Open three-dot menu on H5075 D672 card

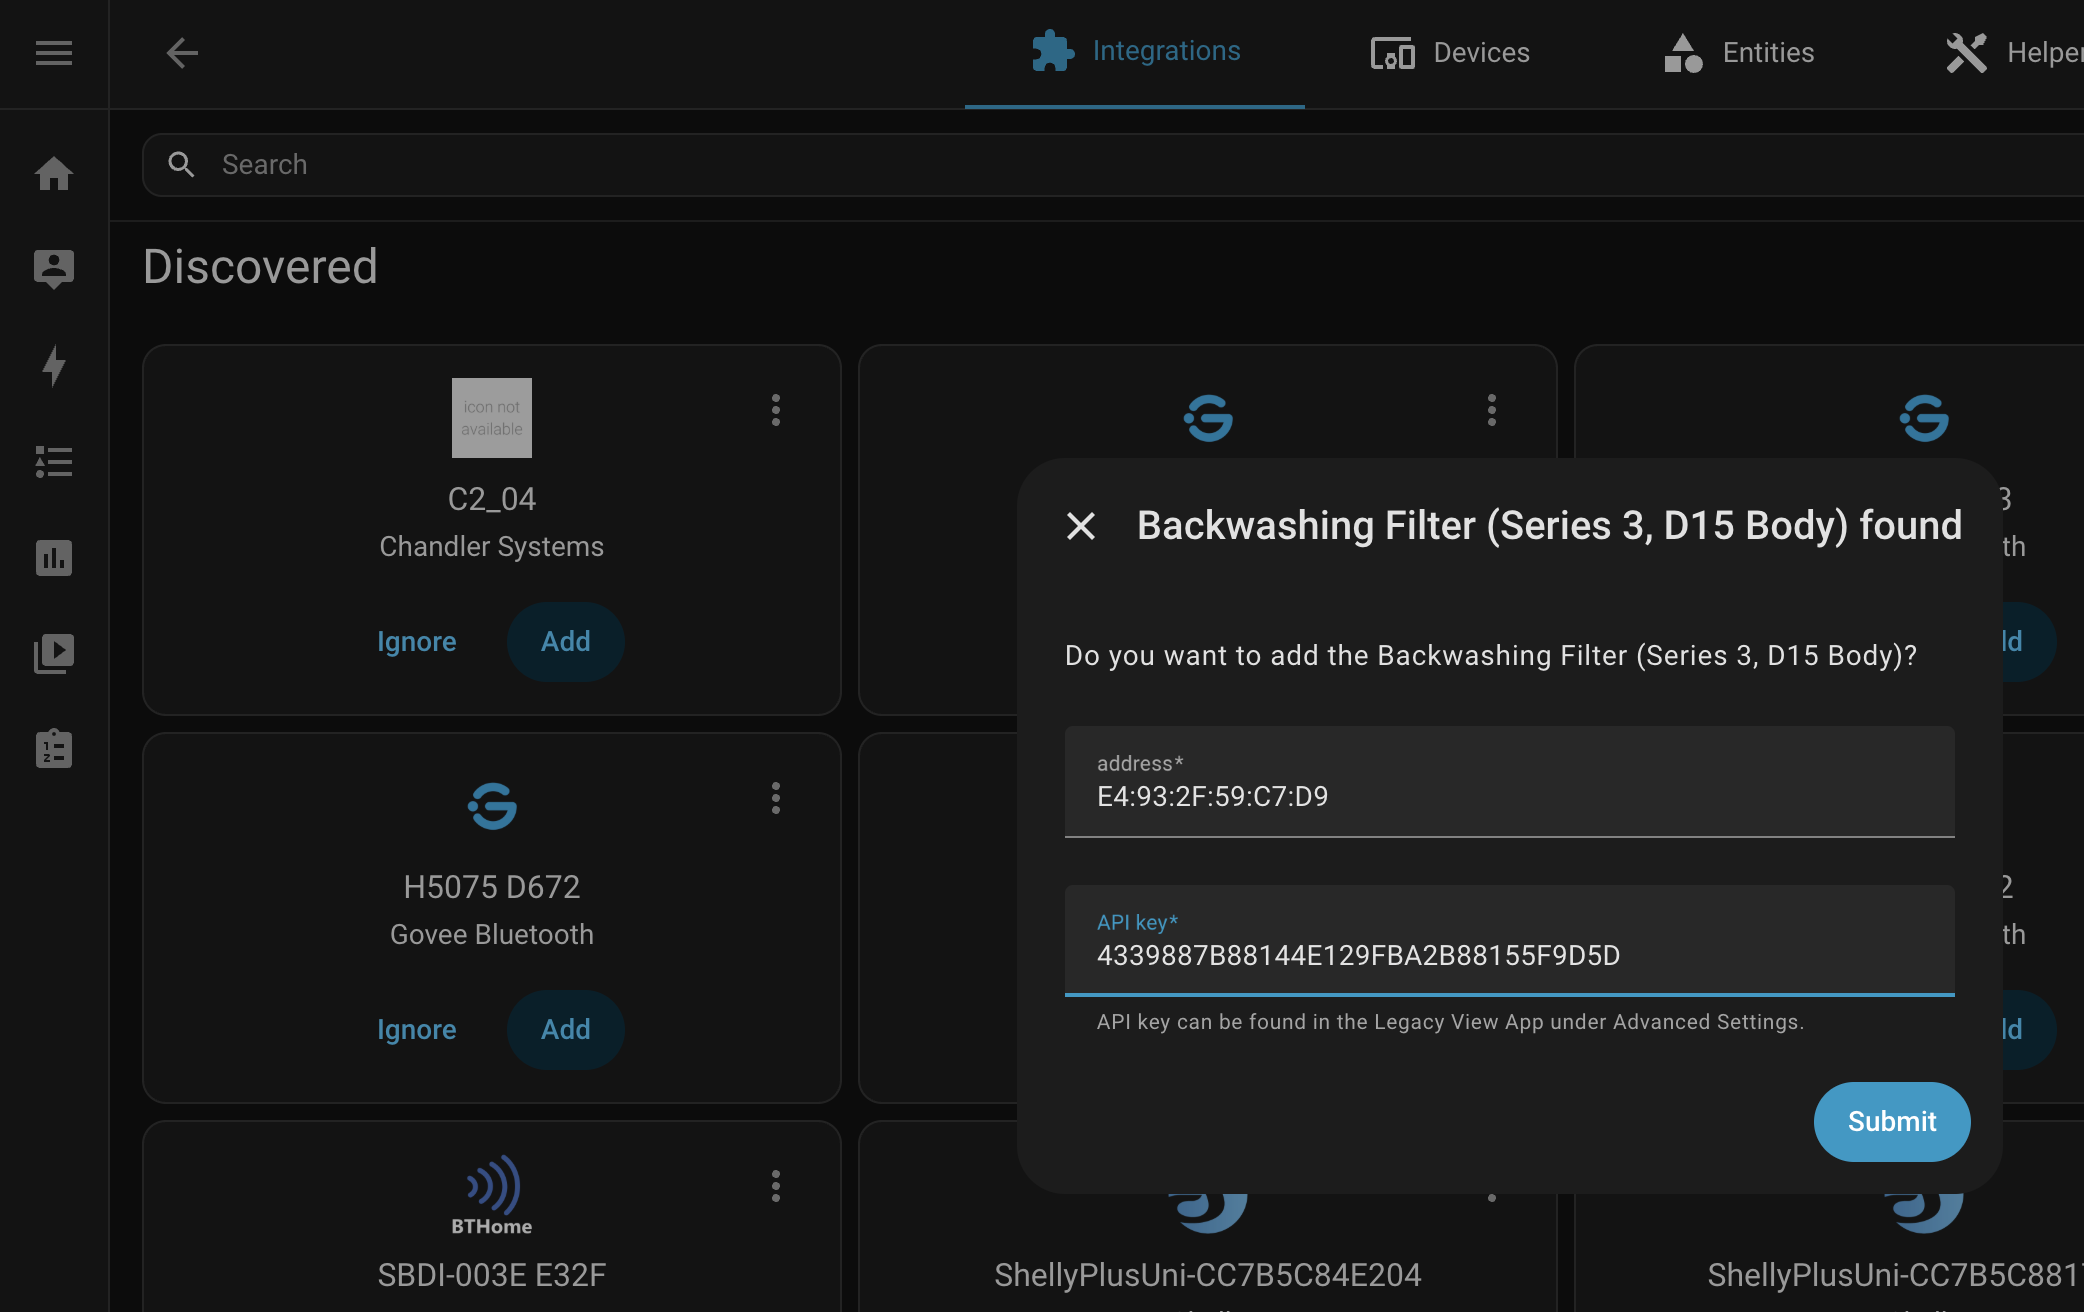coord(776,798)
